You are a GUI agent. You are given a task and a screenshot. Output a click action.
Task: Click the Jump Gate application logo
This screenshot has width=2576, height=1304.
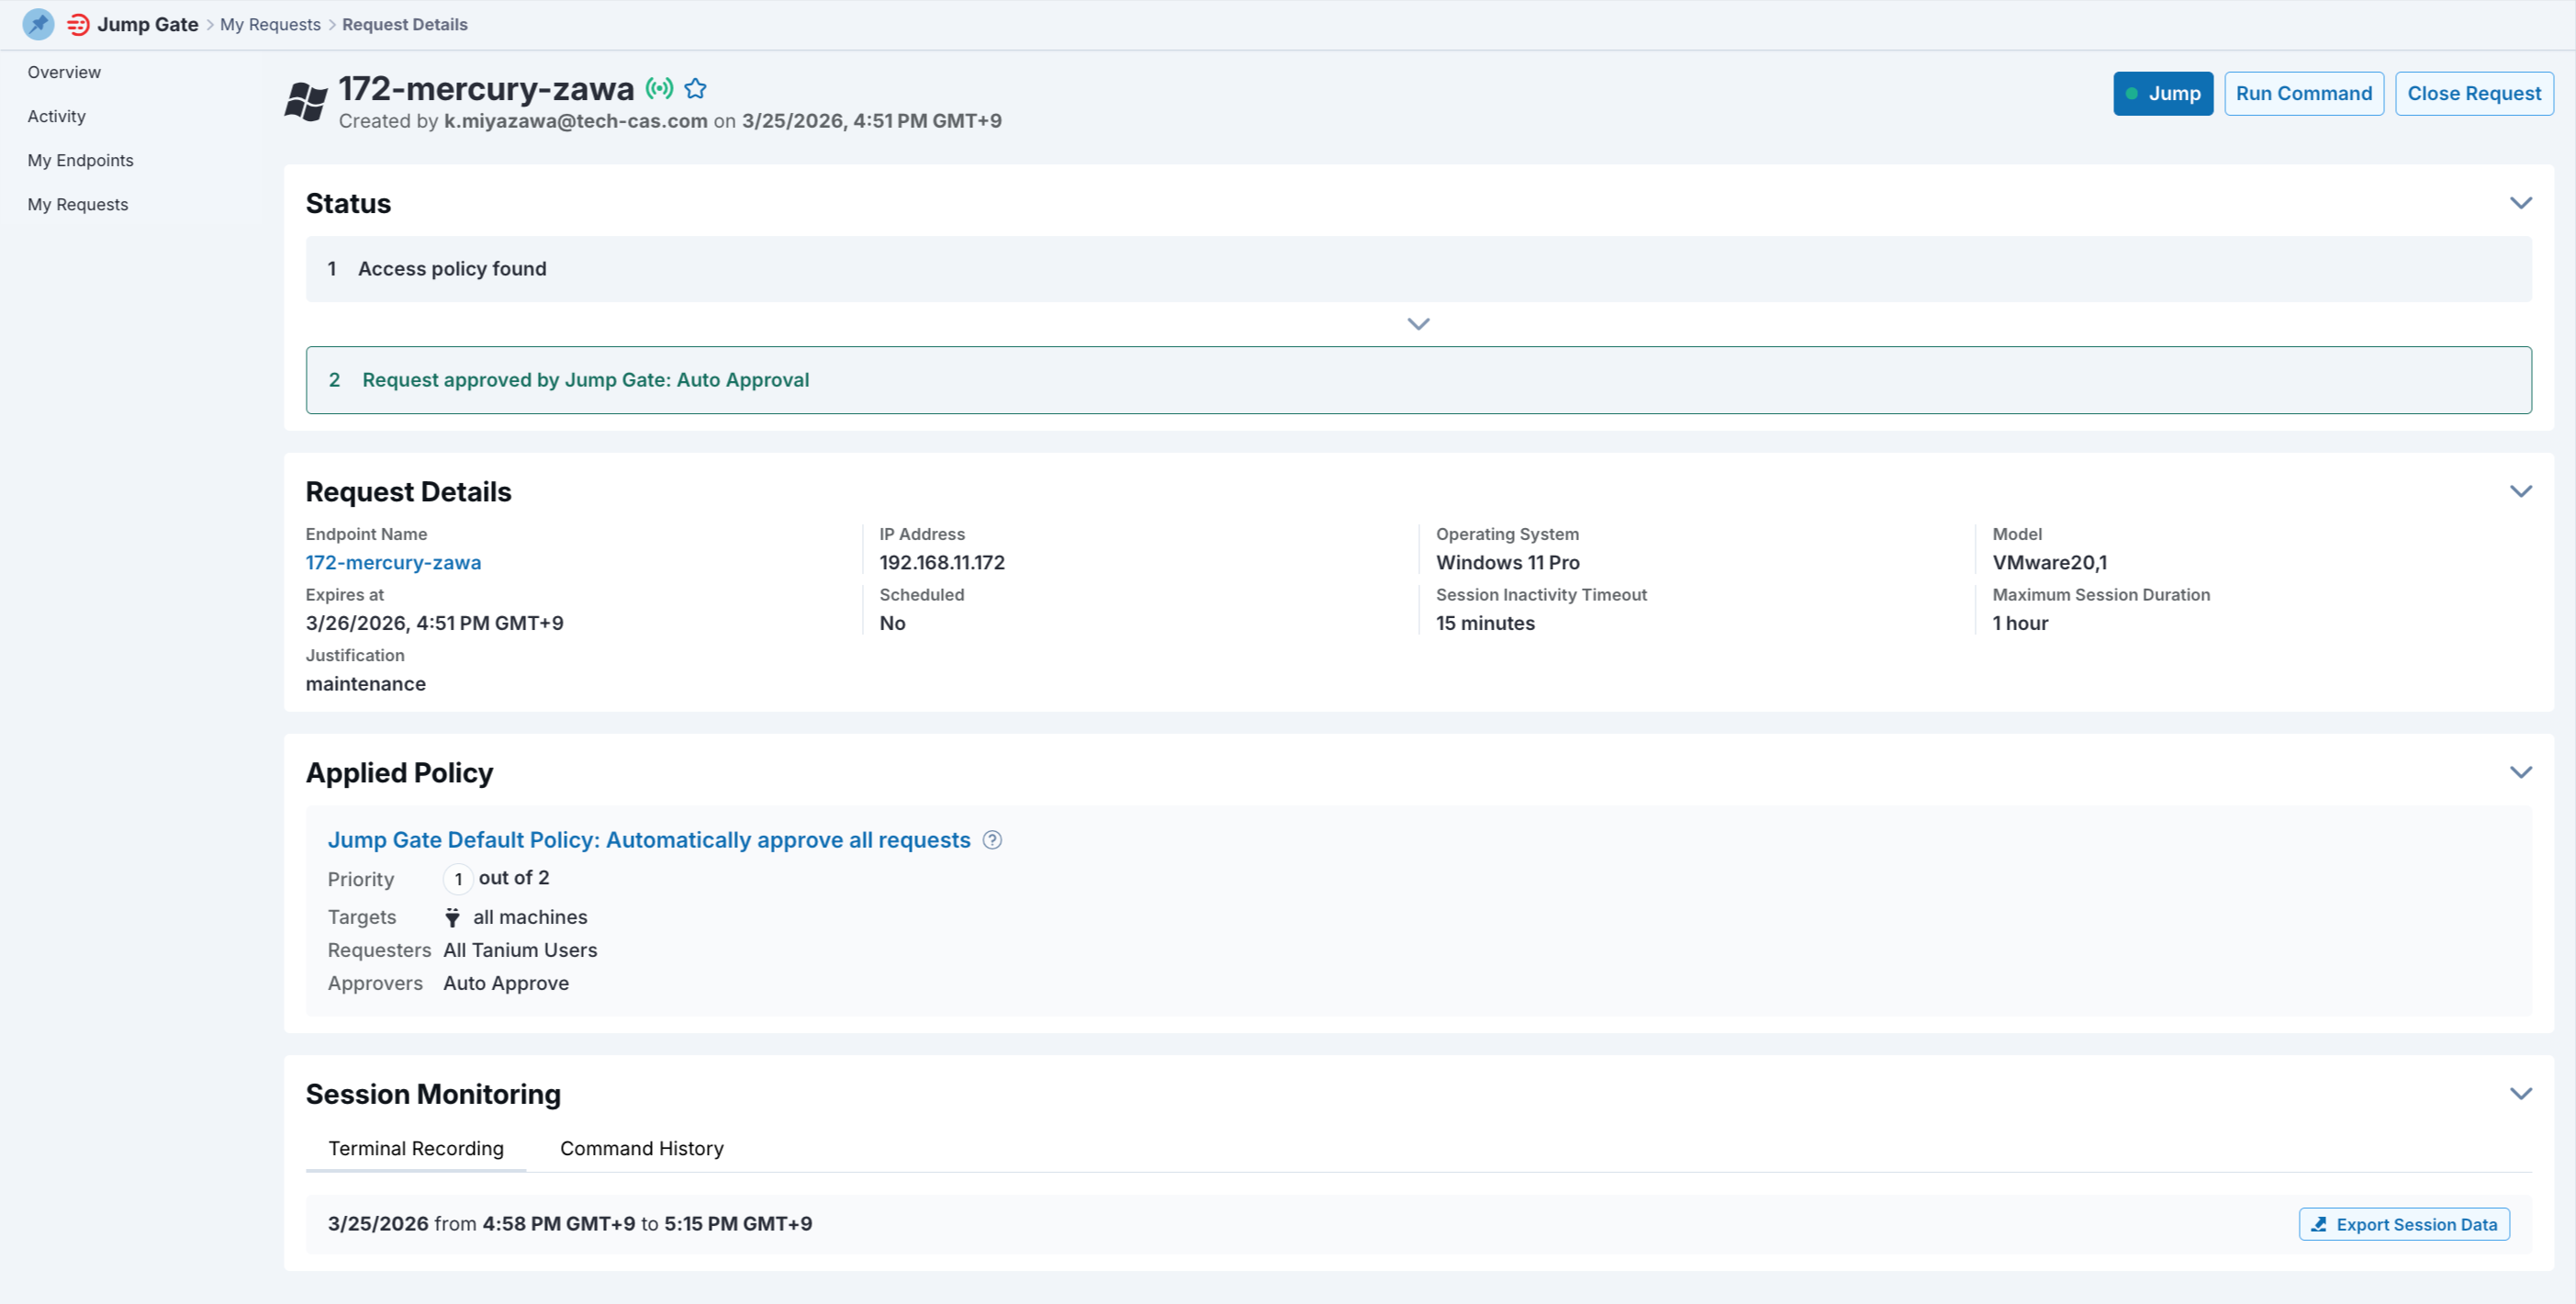pyautogui.click(x=79, y=24)
